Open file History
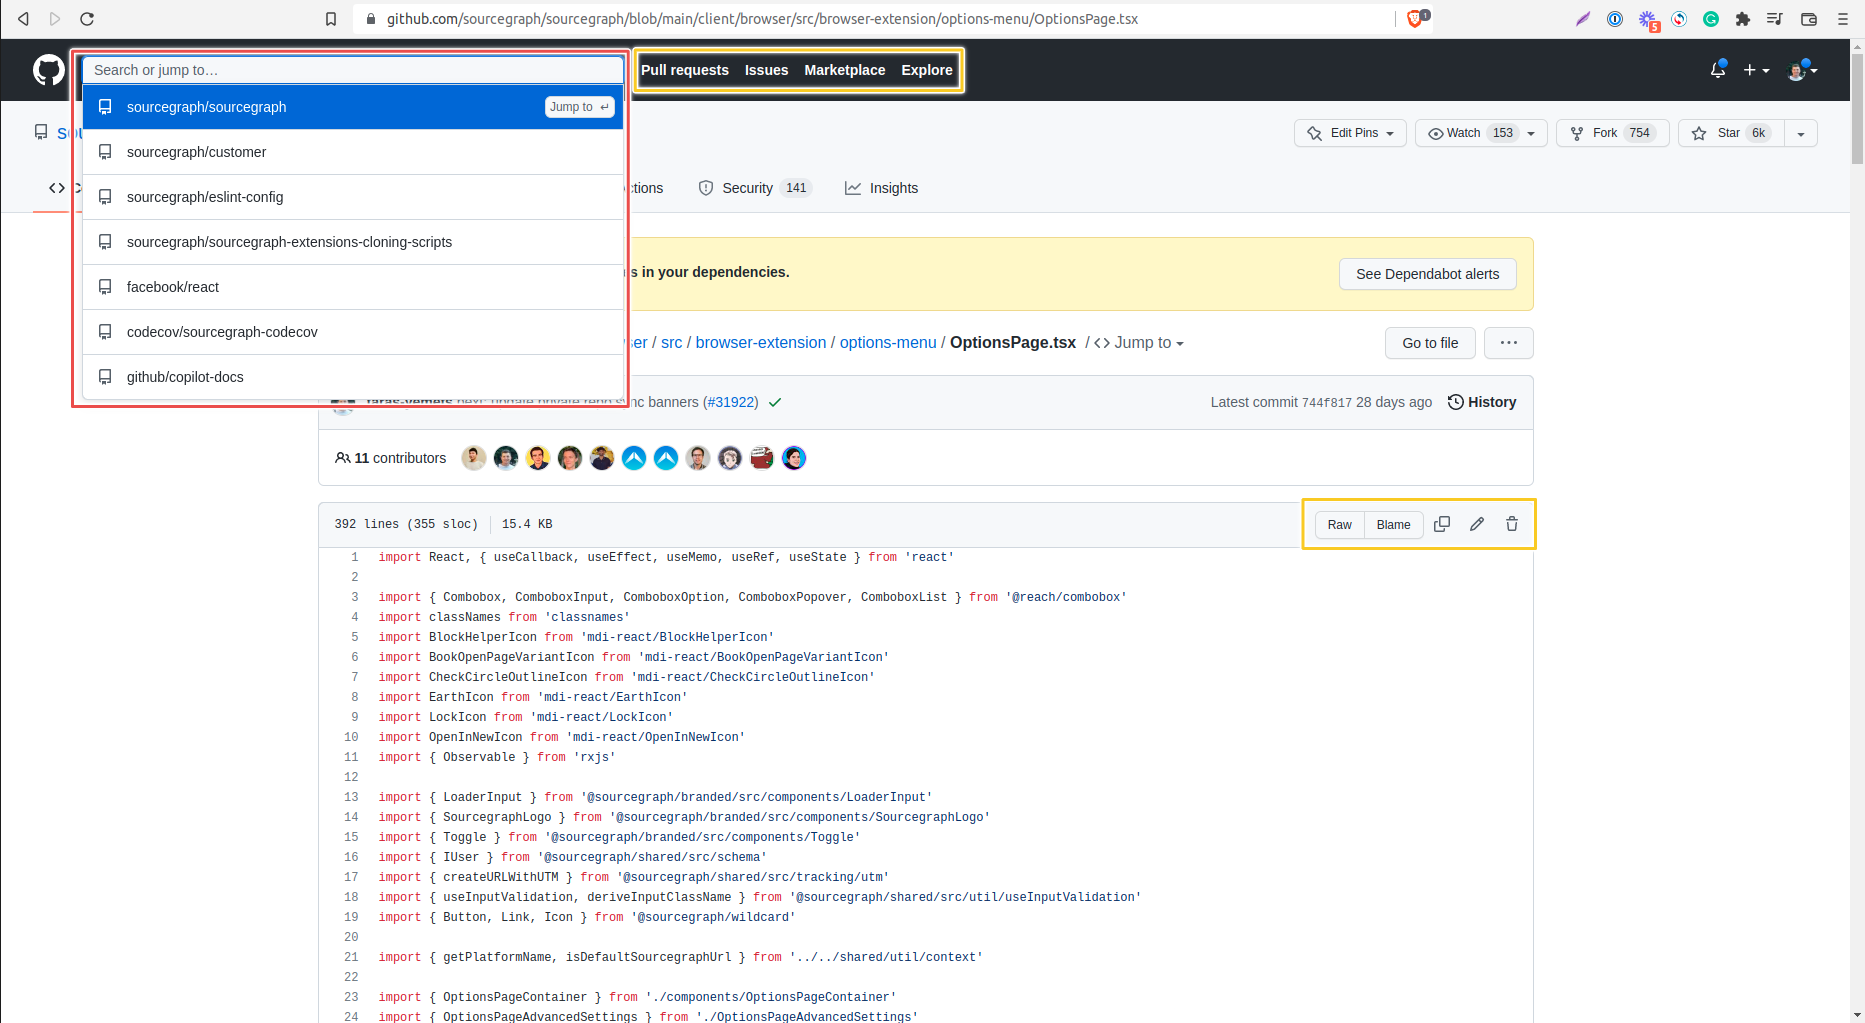This screenshot has width=1865, height=1023. 1482,402
